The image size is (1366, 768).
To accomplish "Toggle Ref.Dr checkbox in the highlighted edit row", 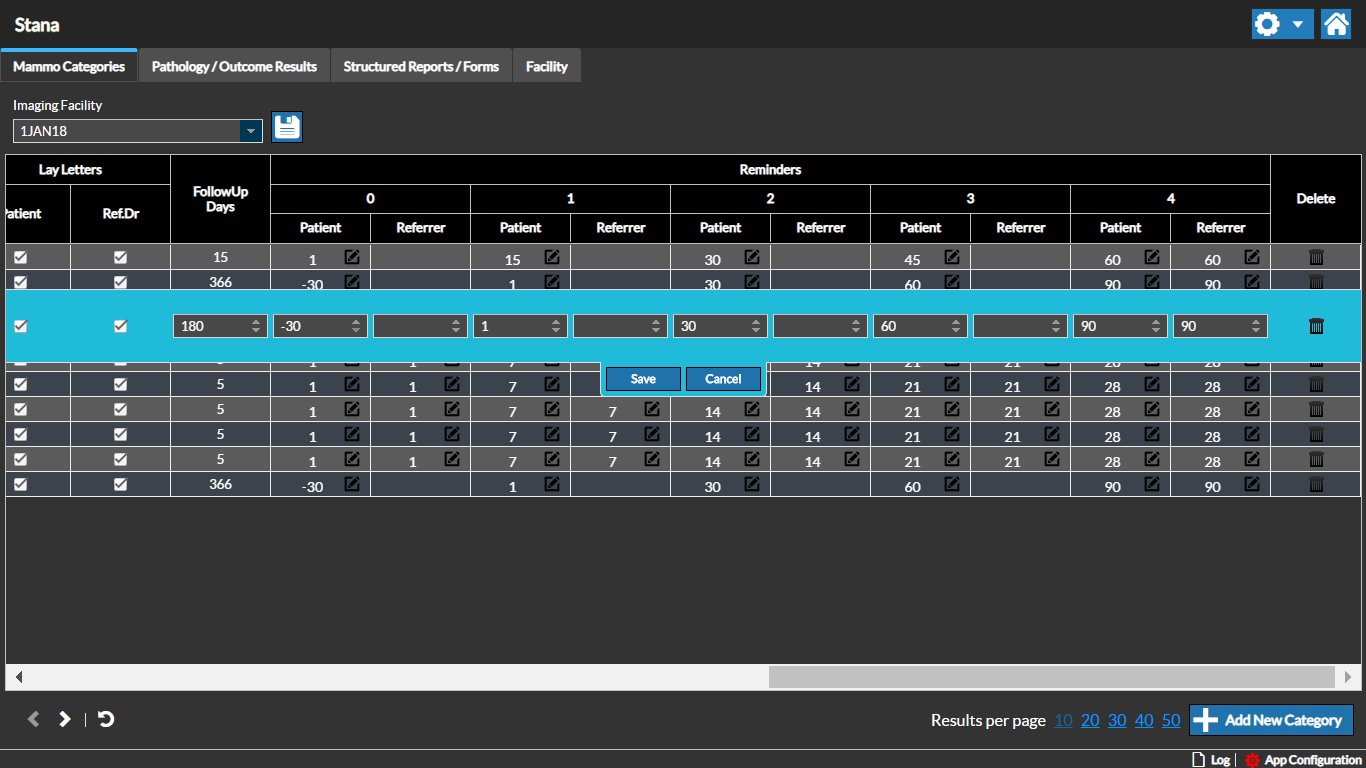I will click(x=121, y=326).
